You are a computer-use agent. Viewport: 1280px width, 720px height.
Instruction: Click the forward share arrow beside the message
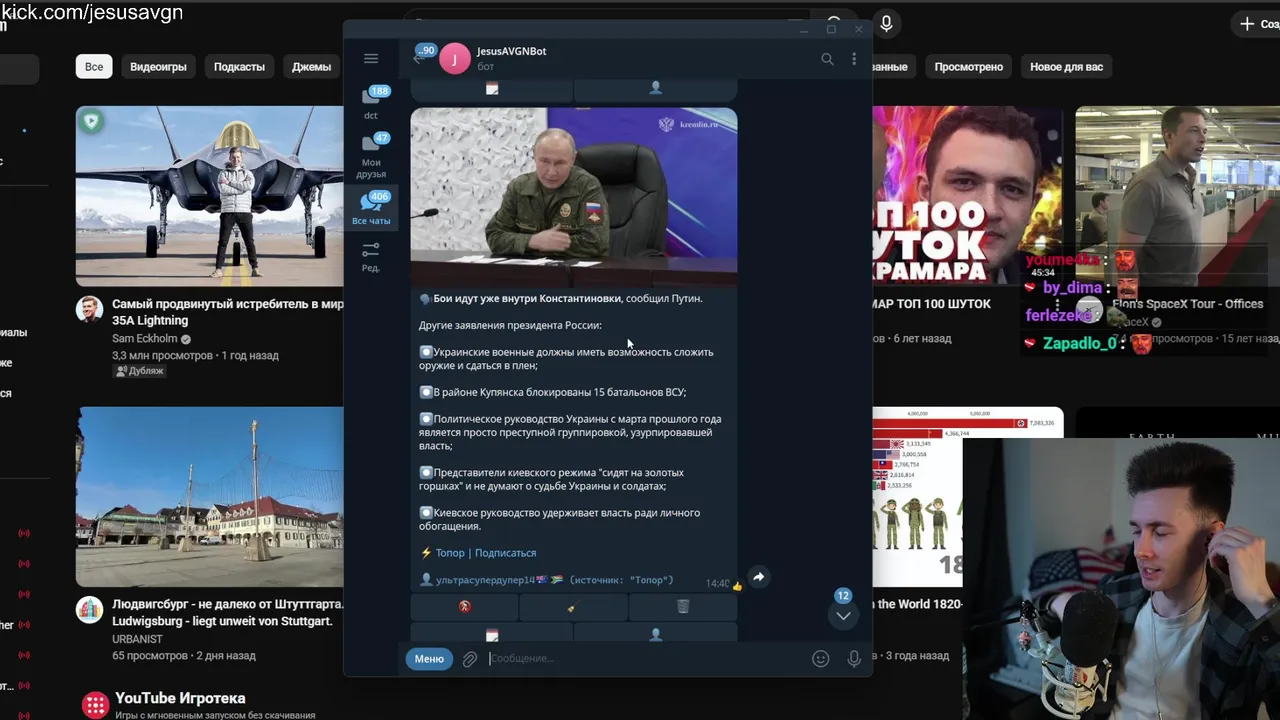coord(758,577)
